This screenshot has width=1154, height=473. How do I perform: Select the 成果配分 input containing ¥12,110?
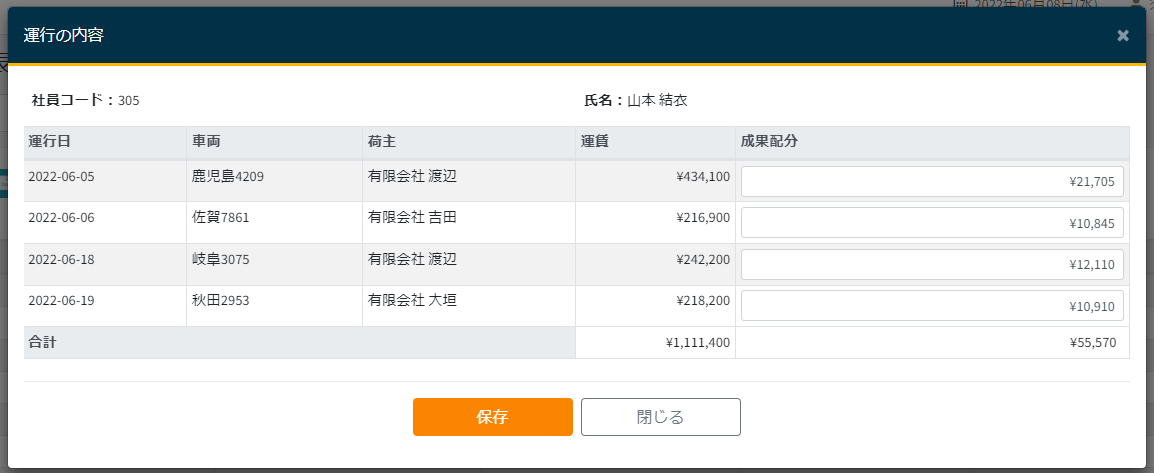pyautogui.click(x=932, y=265)
